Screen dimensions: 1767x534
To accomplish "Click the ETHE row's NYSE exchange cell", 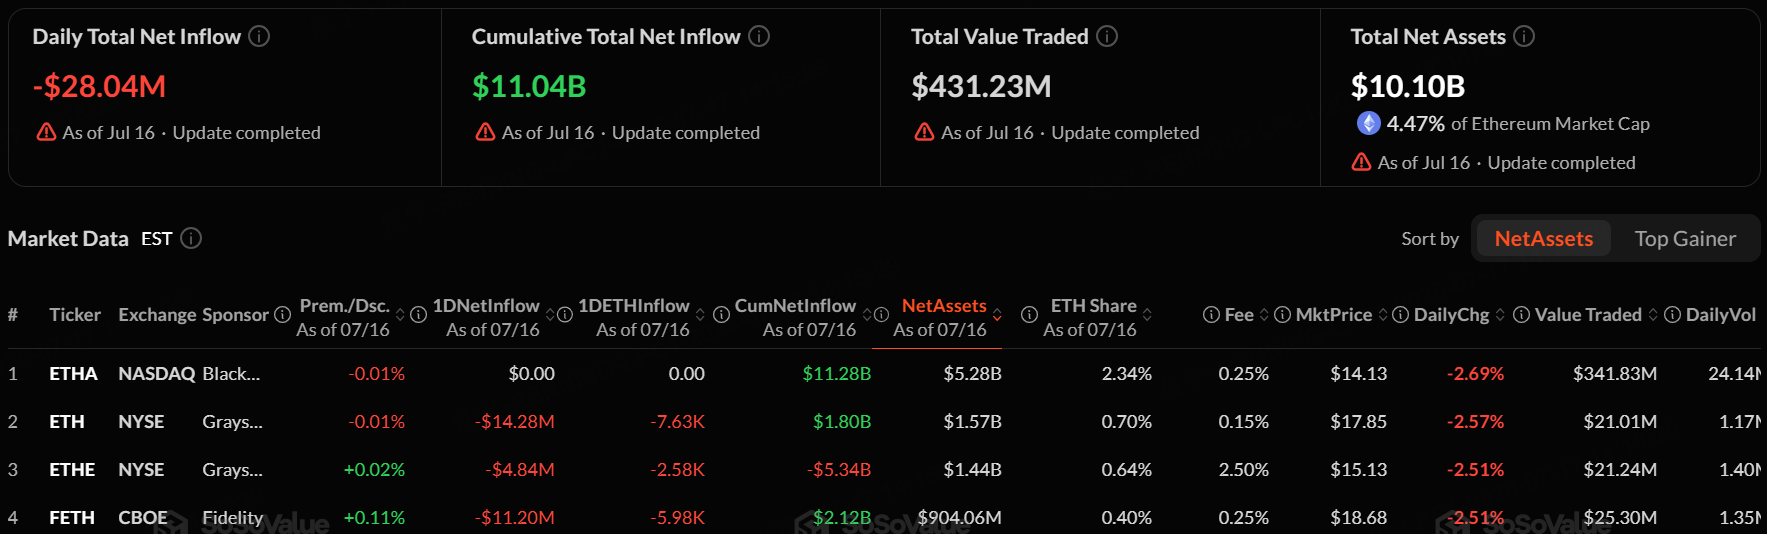I will coord(141,469).
